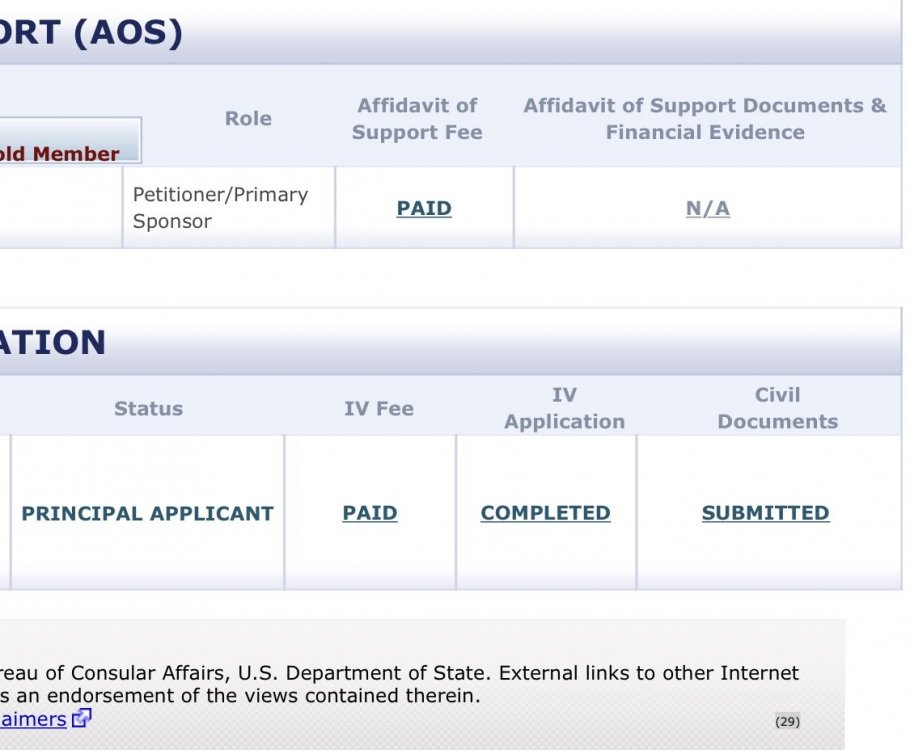Select the Status column header
910x750 pixels.
(148, 408)
